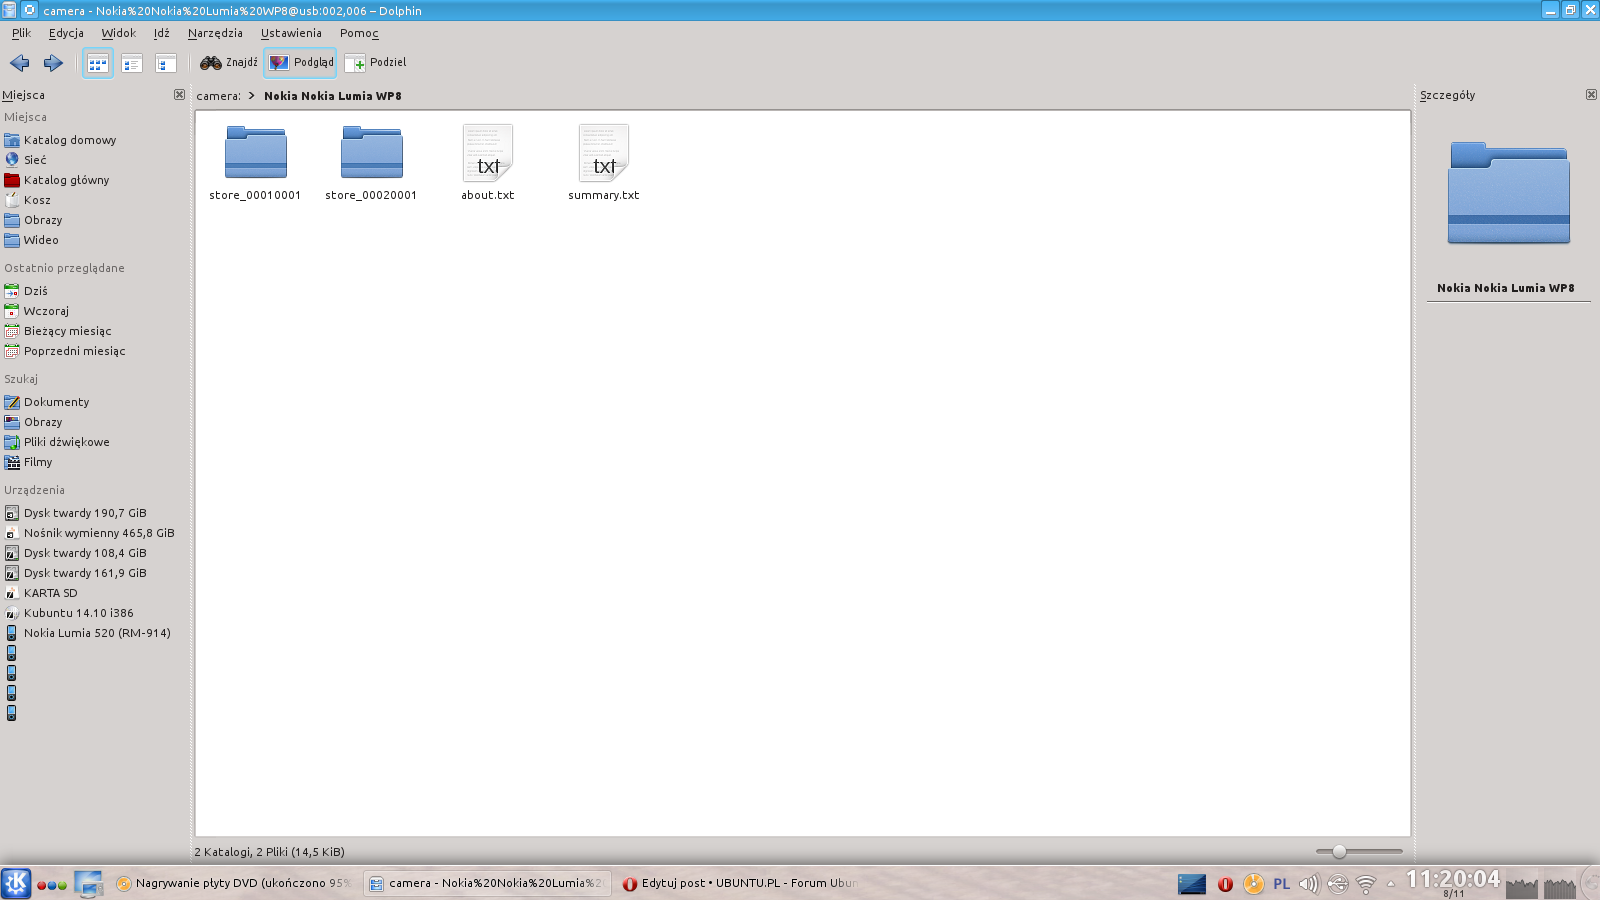This screenshot has width=1600, height=900.
Task: Switch to Edytuj post Opera taskbar window
Action: pos(740,883)
